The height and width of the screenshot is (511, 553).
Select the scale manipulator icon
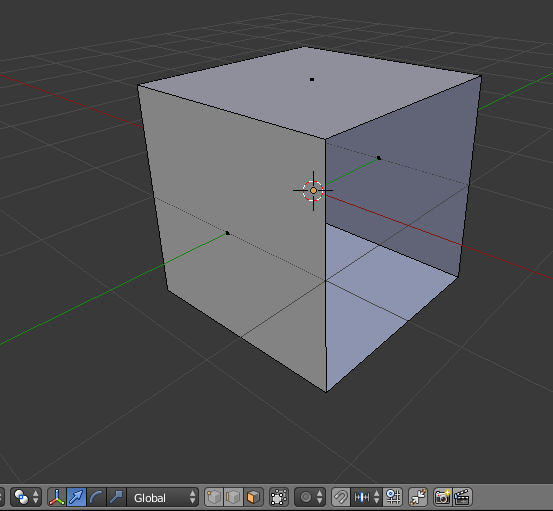tap(116, 497)
